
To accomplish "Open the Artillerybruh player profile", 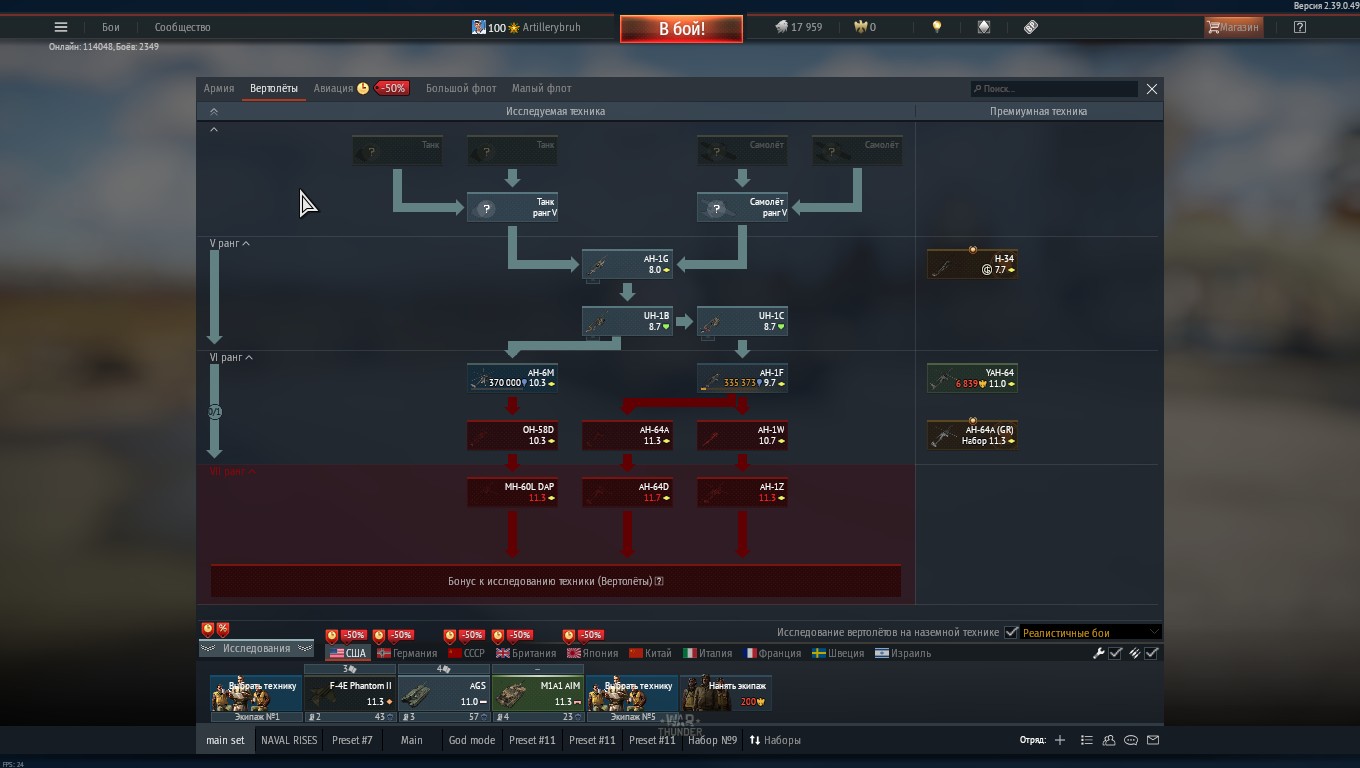I will pyautogui.click(x=526, y=27).
